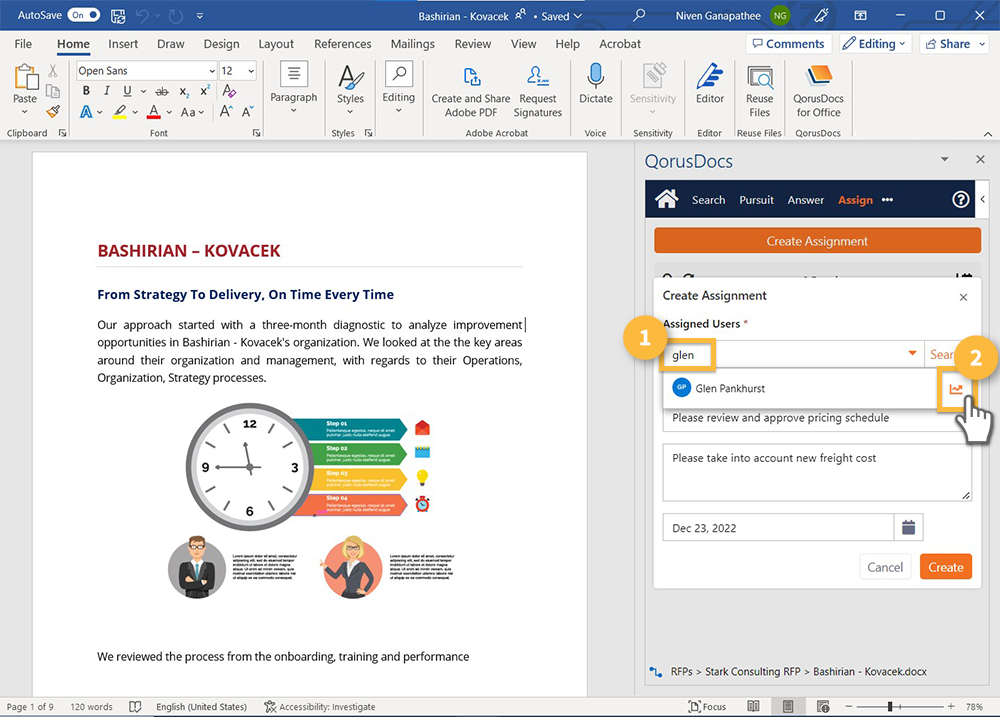Select Glen Pankhurst from results

[798, 388]
